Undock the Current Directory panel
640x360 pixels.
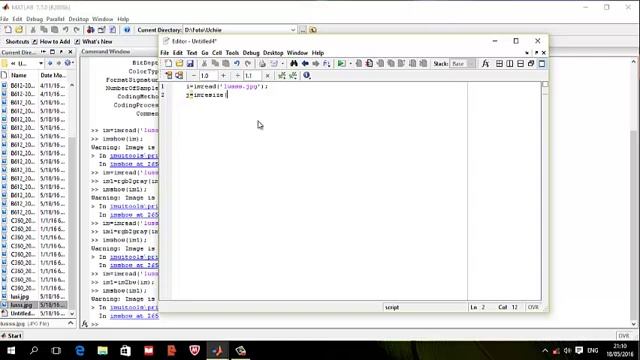[61, 52]
